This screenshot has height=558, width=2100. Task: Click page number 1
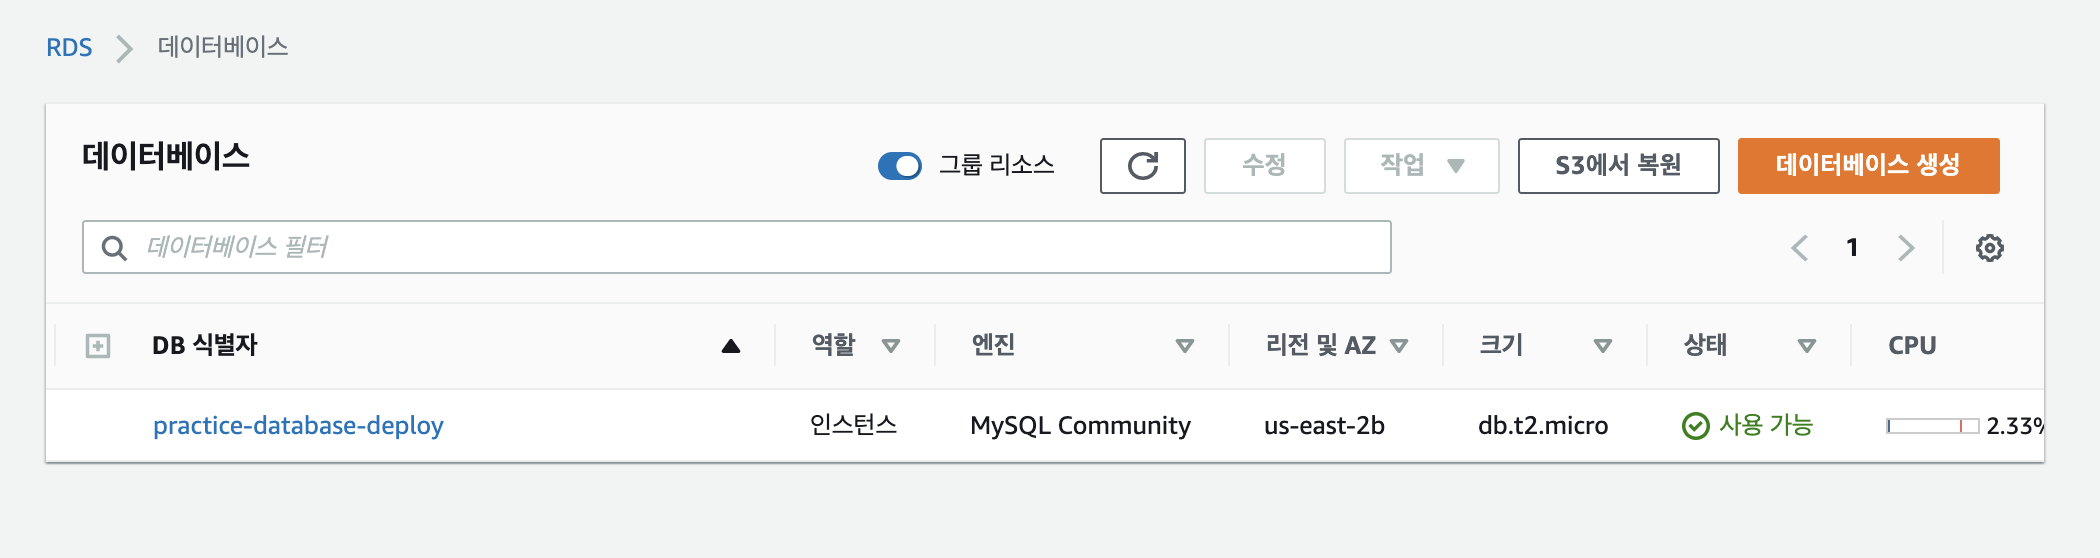click(x=1852, y=248)
